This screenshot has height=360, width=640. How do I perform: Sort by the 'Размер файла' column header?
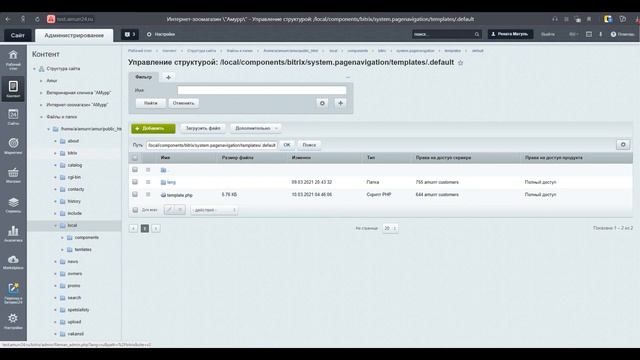click(x=238, y=158)
